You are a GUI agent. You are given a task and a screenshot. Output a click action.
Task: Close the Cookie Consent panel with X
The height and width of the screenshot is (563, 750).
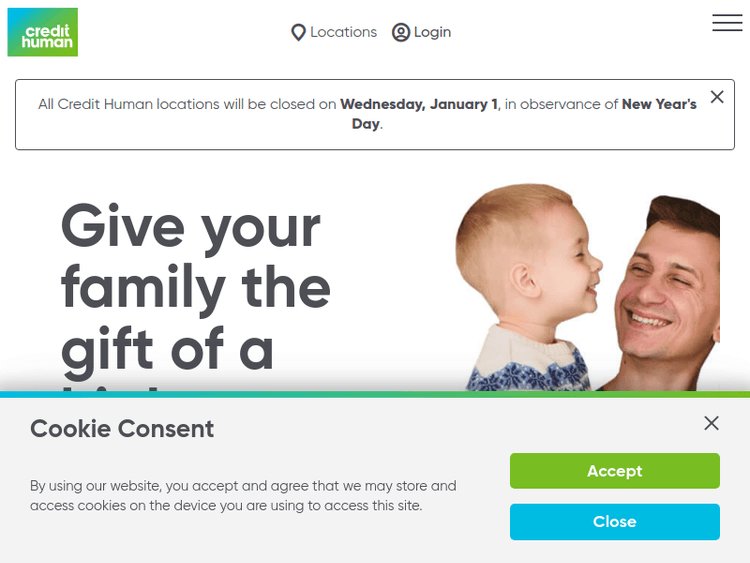711,423
